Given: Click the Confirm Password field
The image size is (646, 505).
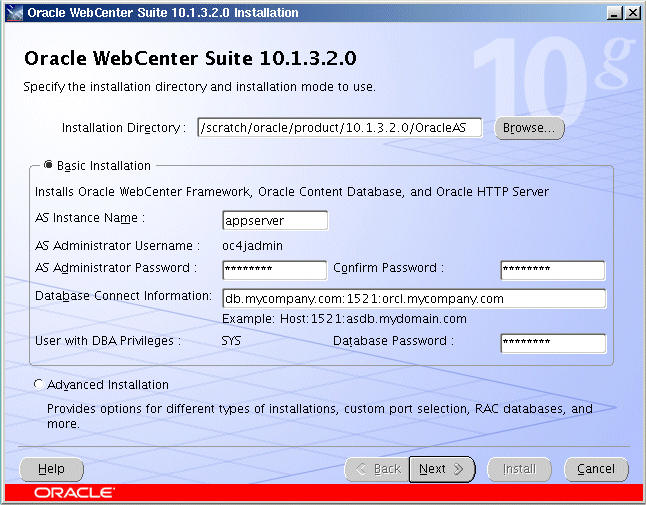Looking at the screenshot, I should click(553, 270).
